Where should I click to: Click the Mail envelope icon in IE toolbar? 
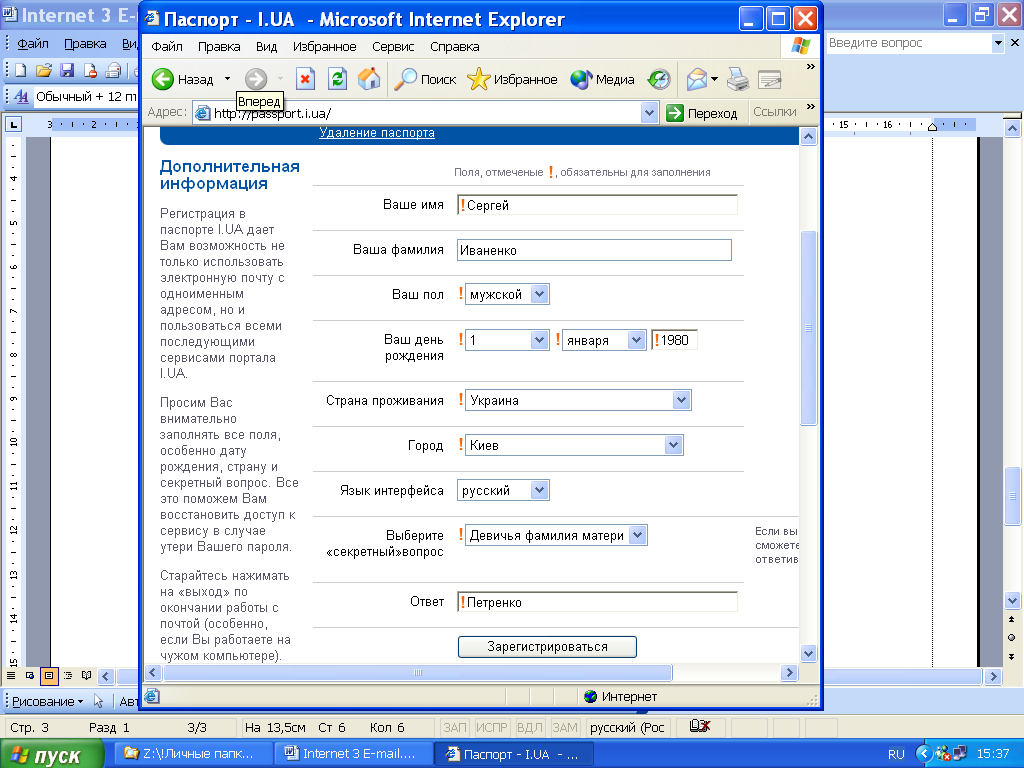697,80
